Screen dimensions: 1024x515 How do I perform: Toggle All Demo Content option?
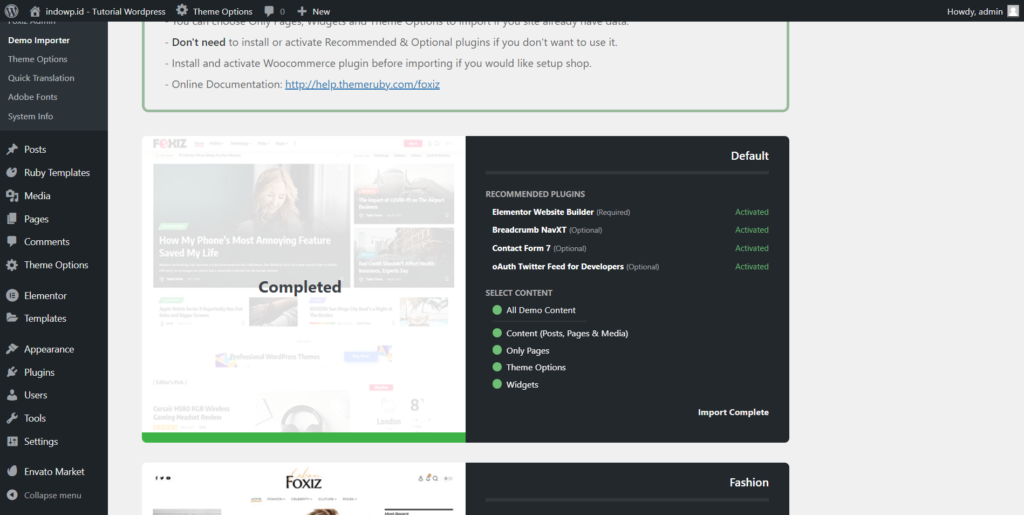[497, 310]
